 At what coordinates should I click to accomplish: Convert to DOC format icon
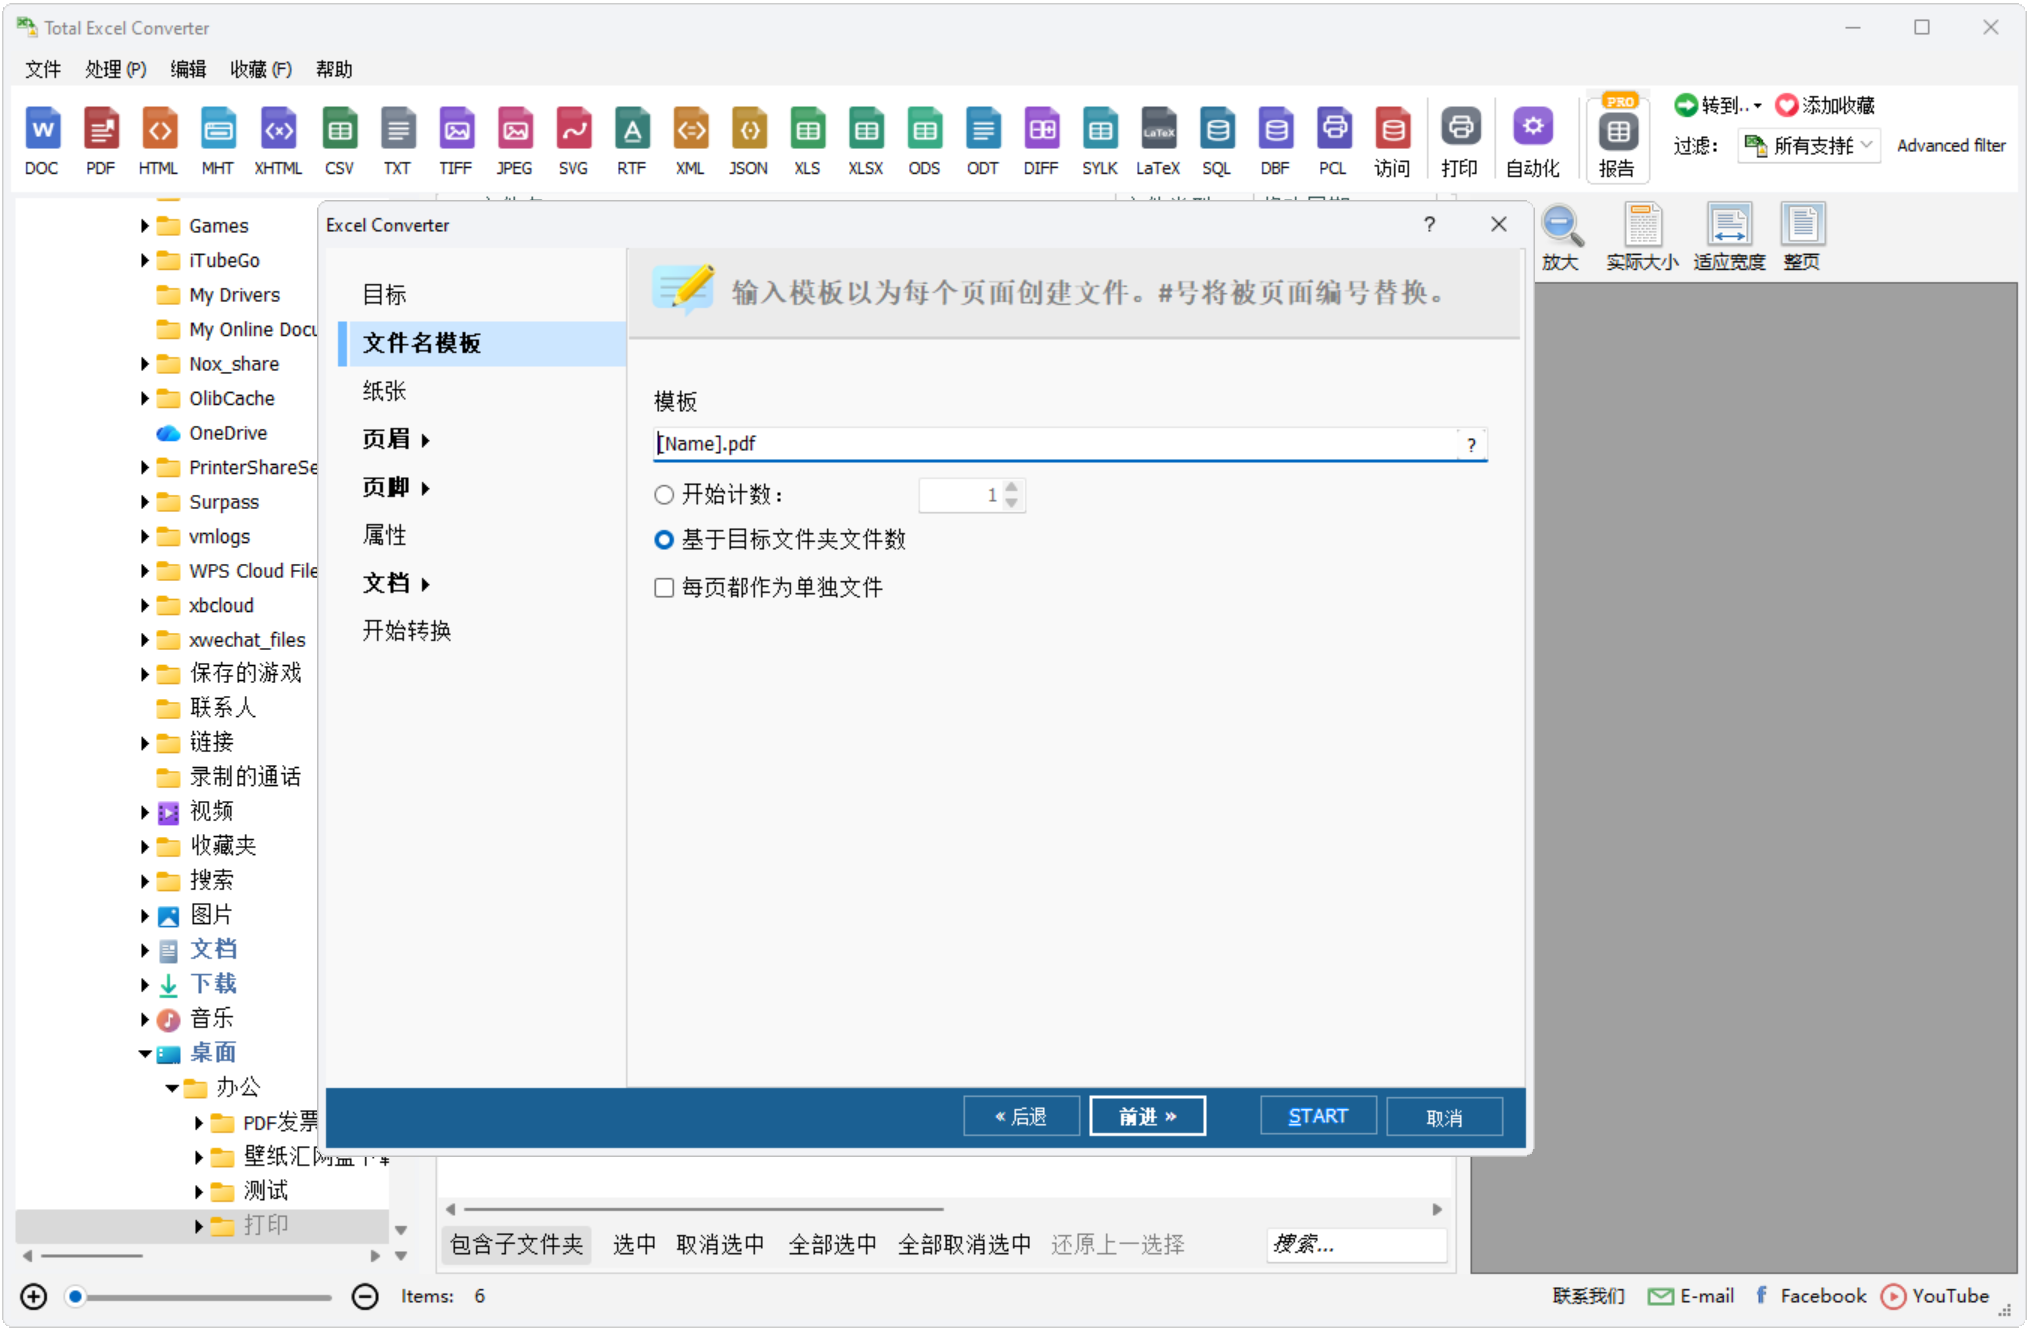point(42,140)
